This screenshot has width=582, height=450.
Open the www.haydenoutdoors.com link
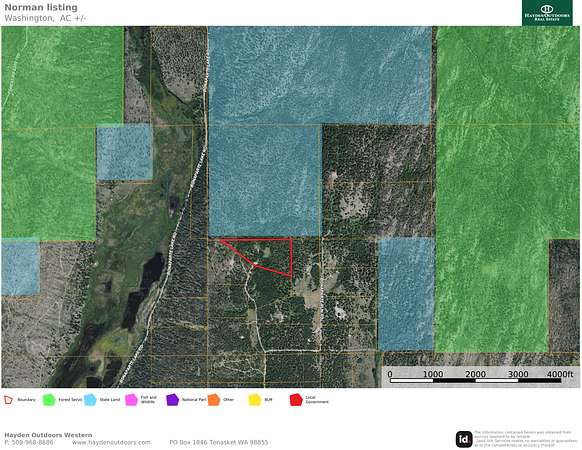pos(111,443)
